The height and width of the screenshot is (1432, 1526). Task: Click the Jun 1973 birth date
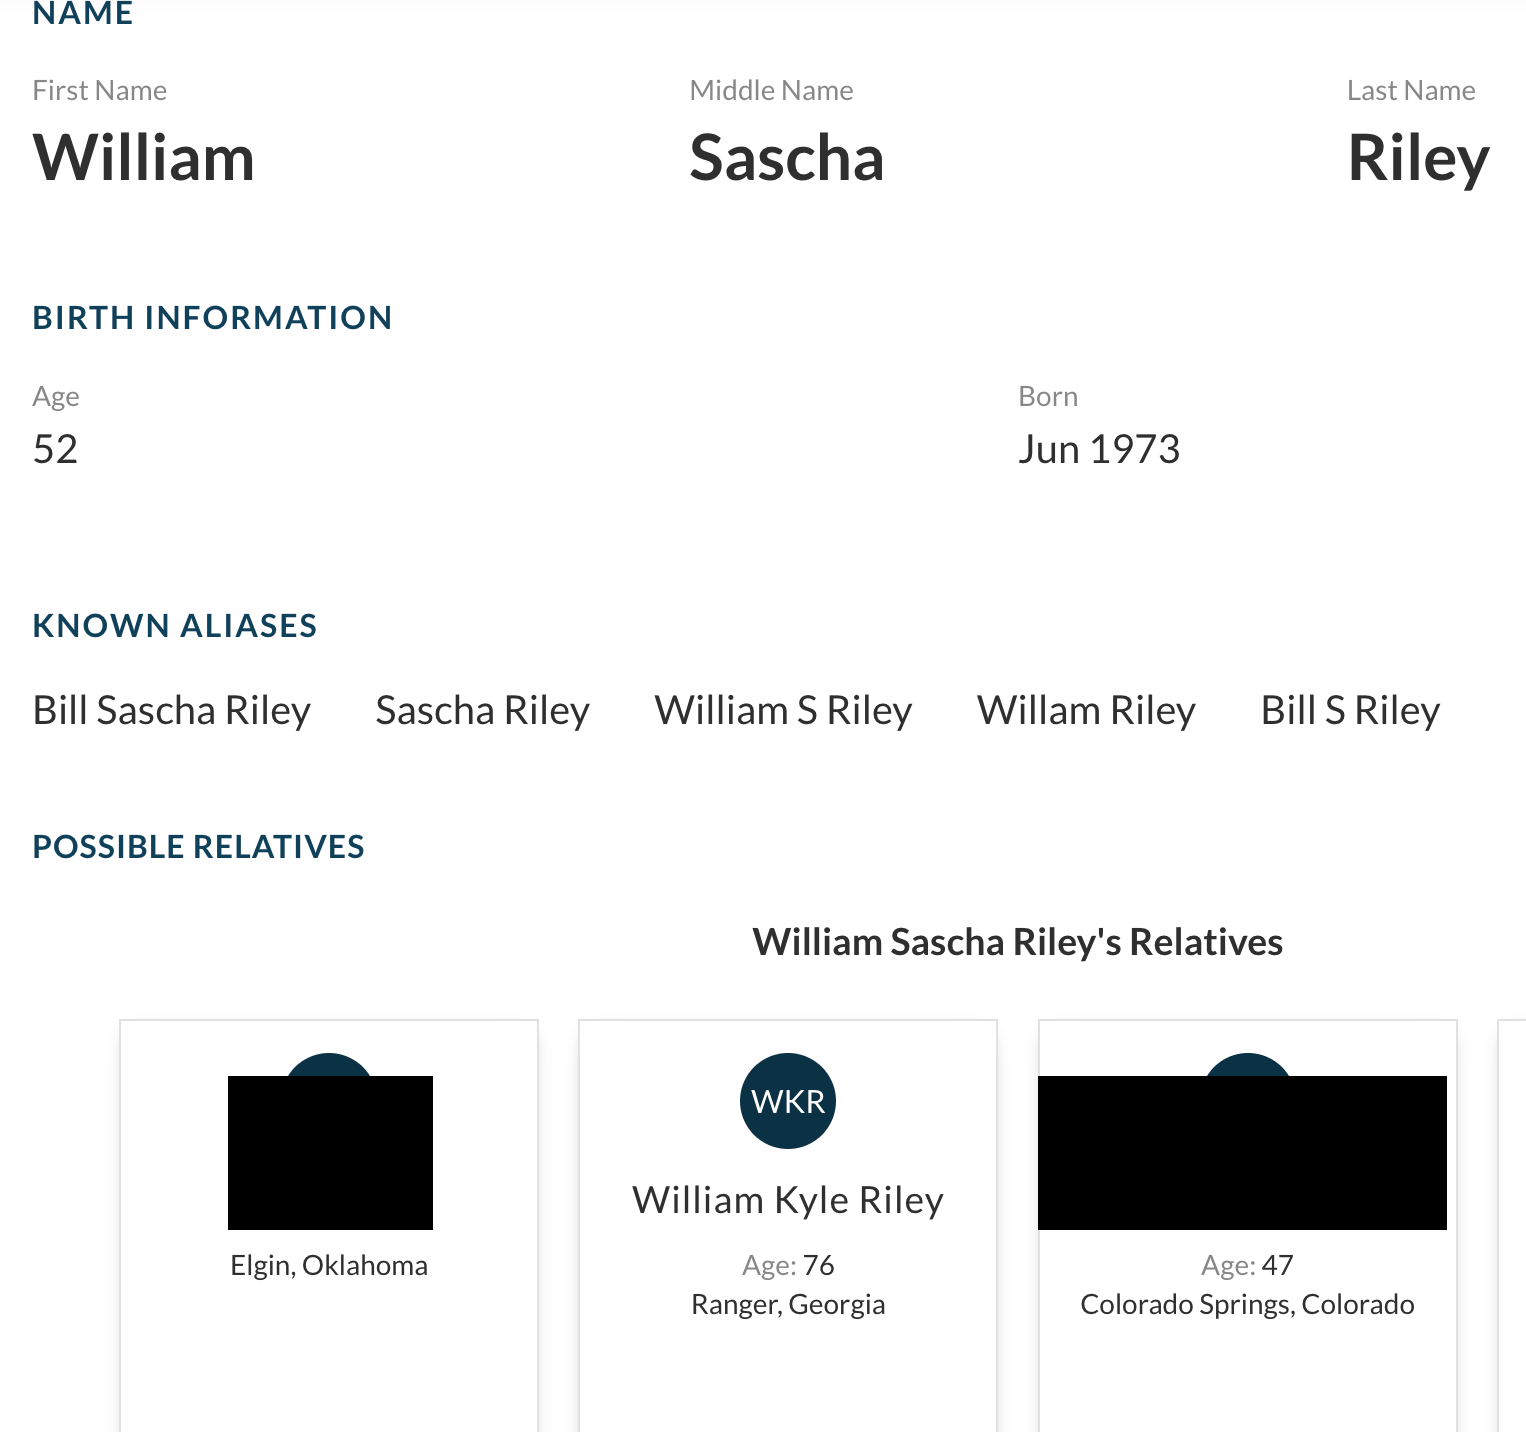coord(1099,450)
